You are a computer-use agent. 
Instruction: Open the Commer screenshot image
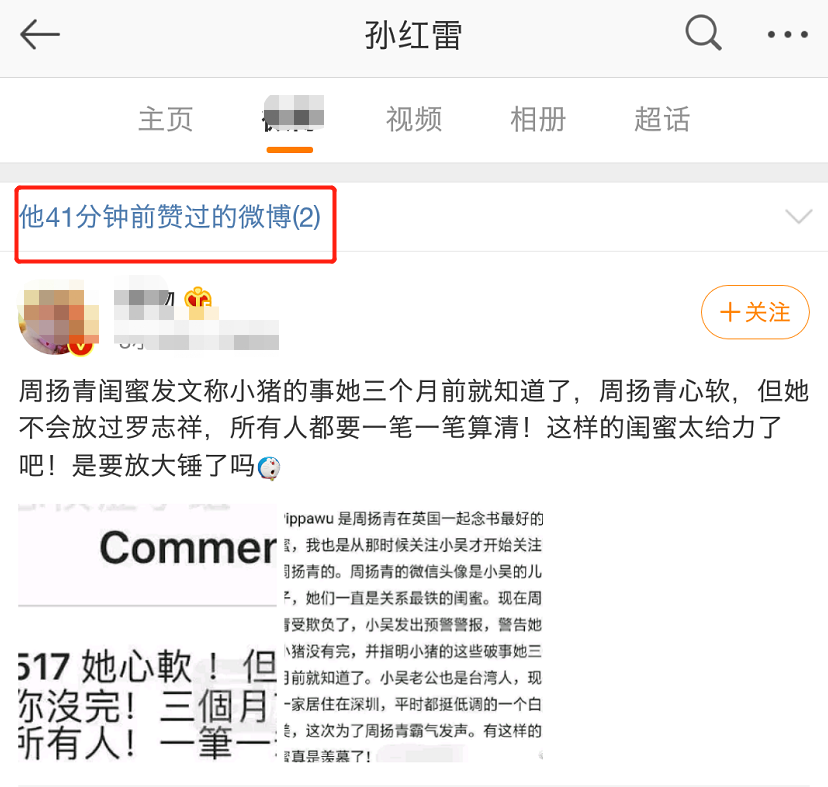pyautogui.click(x=147, y=632)
